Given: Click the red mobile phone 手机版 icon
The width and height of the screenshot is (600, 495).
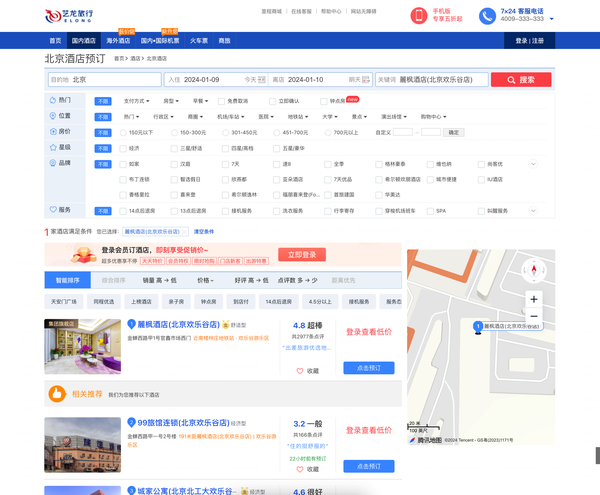Looking at the screenshot, I should tap(419, 16).
